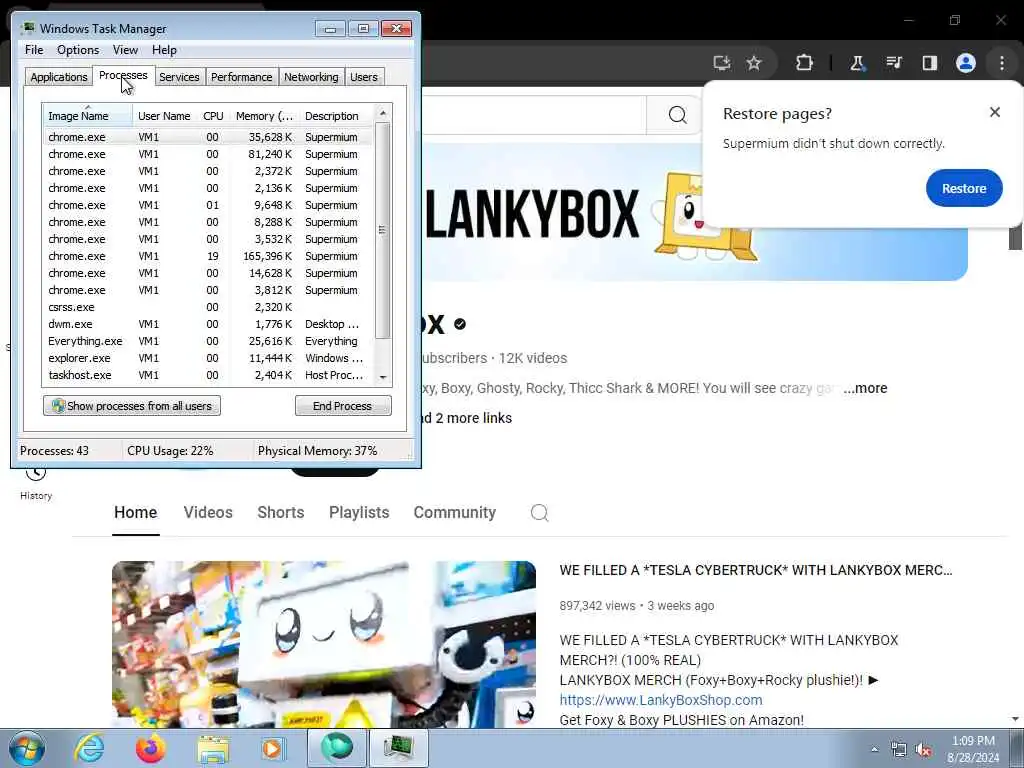The width and height of the screenshot is (1024, 768).
Task: Click the install app icon in address bar
Action: click(x=722, y=63)
